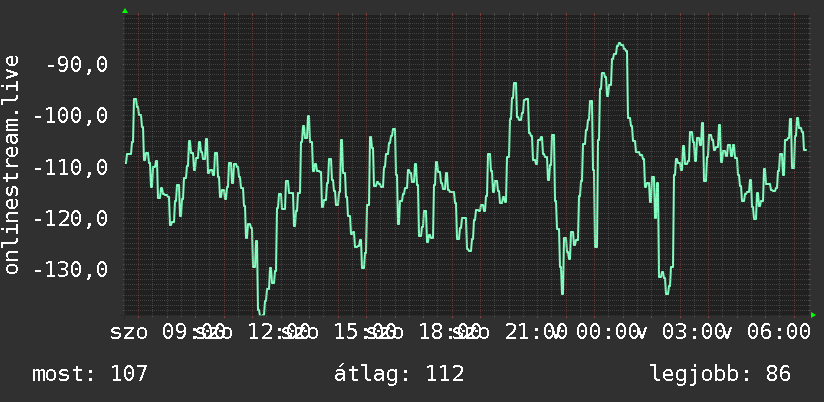The width and height of the screenshot is (824, 402).
Task: Click the szo 09:00 time label
Action: pyautogui.click(x=167, y=332)
